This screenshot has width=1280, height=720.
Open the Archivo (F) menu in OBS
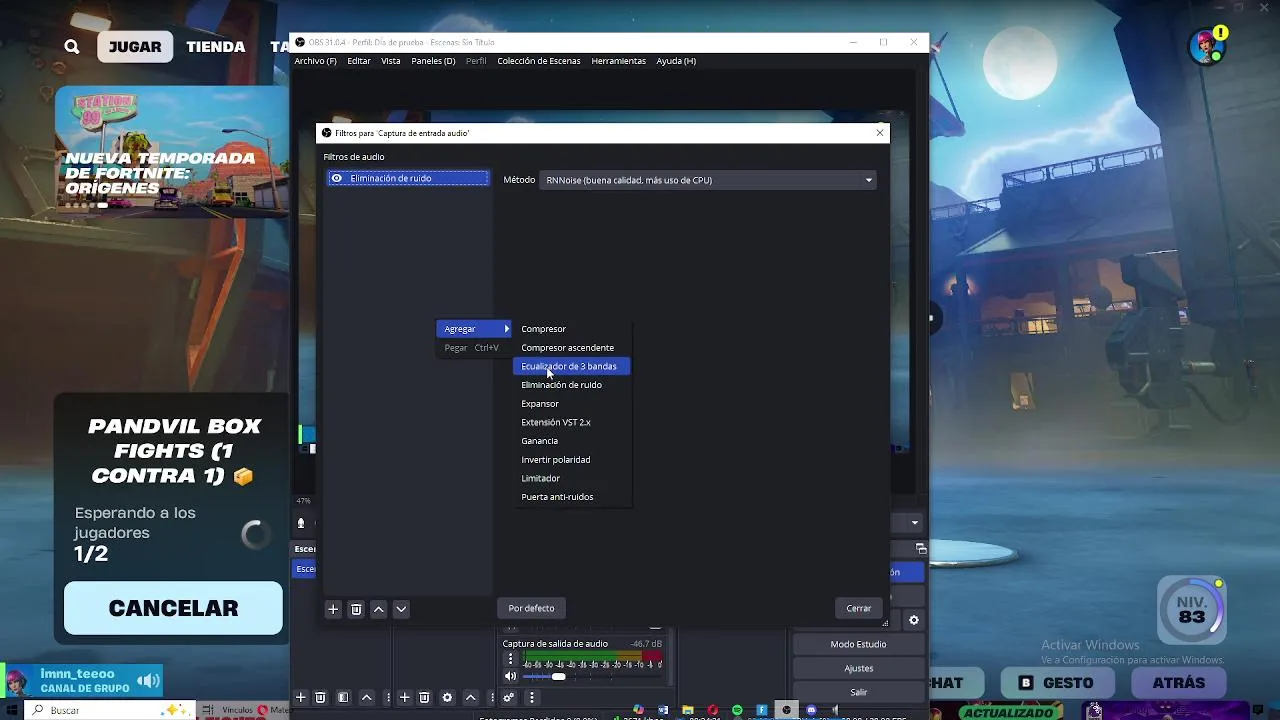click(x=315, y=61)
